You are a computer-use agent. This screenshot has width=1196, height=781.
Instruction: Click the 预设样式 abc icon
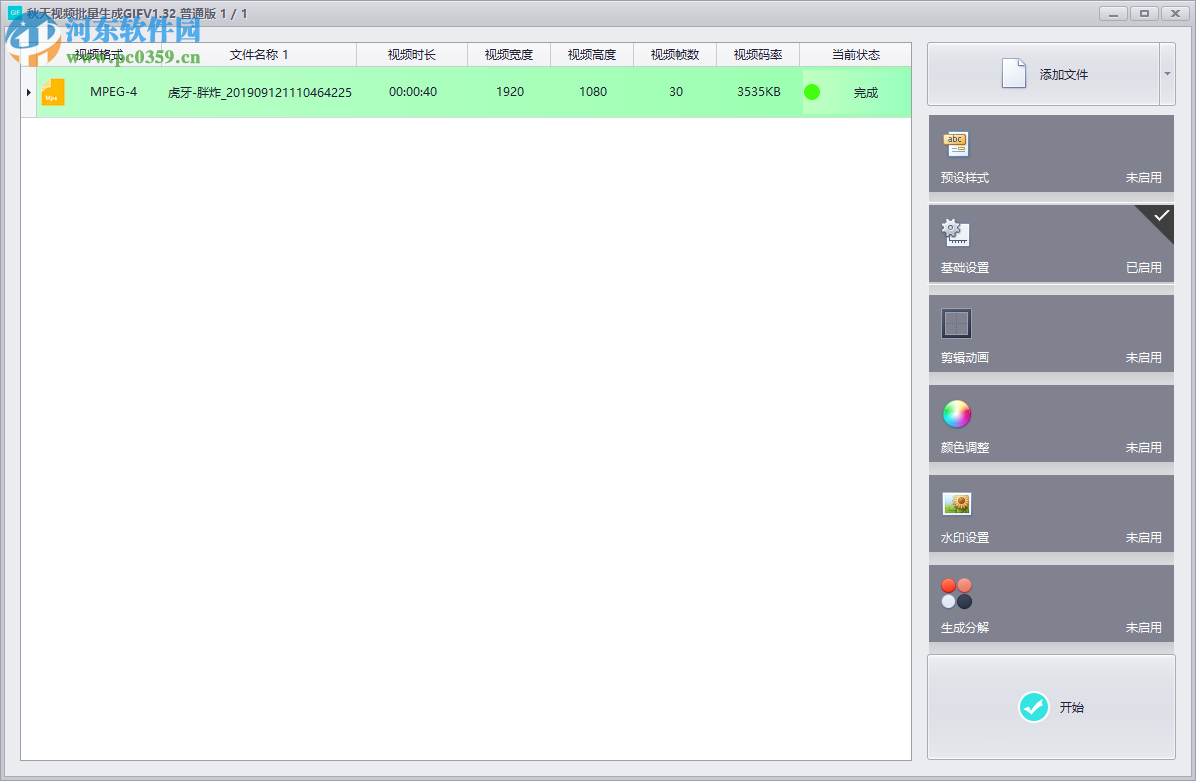point(956,143)
